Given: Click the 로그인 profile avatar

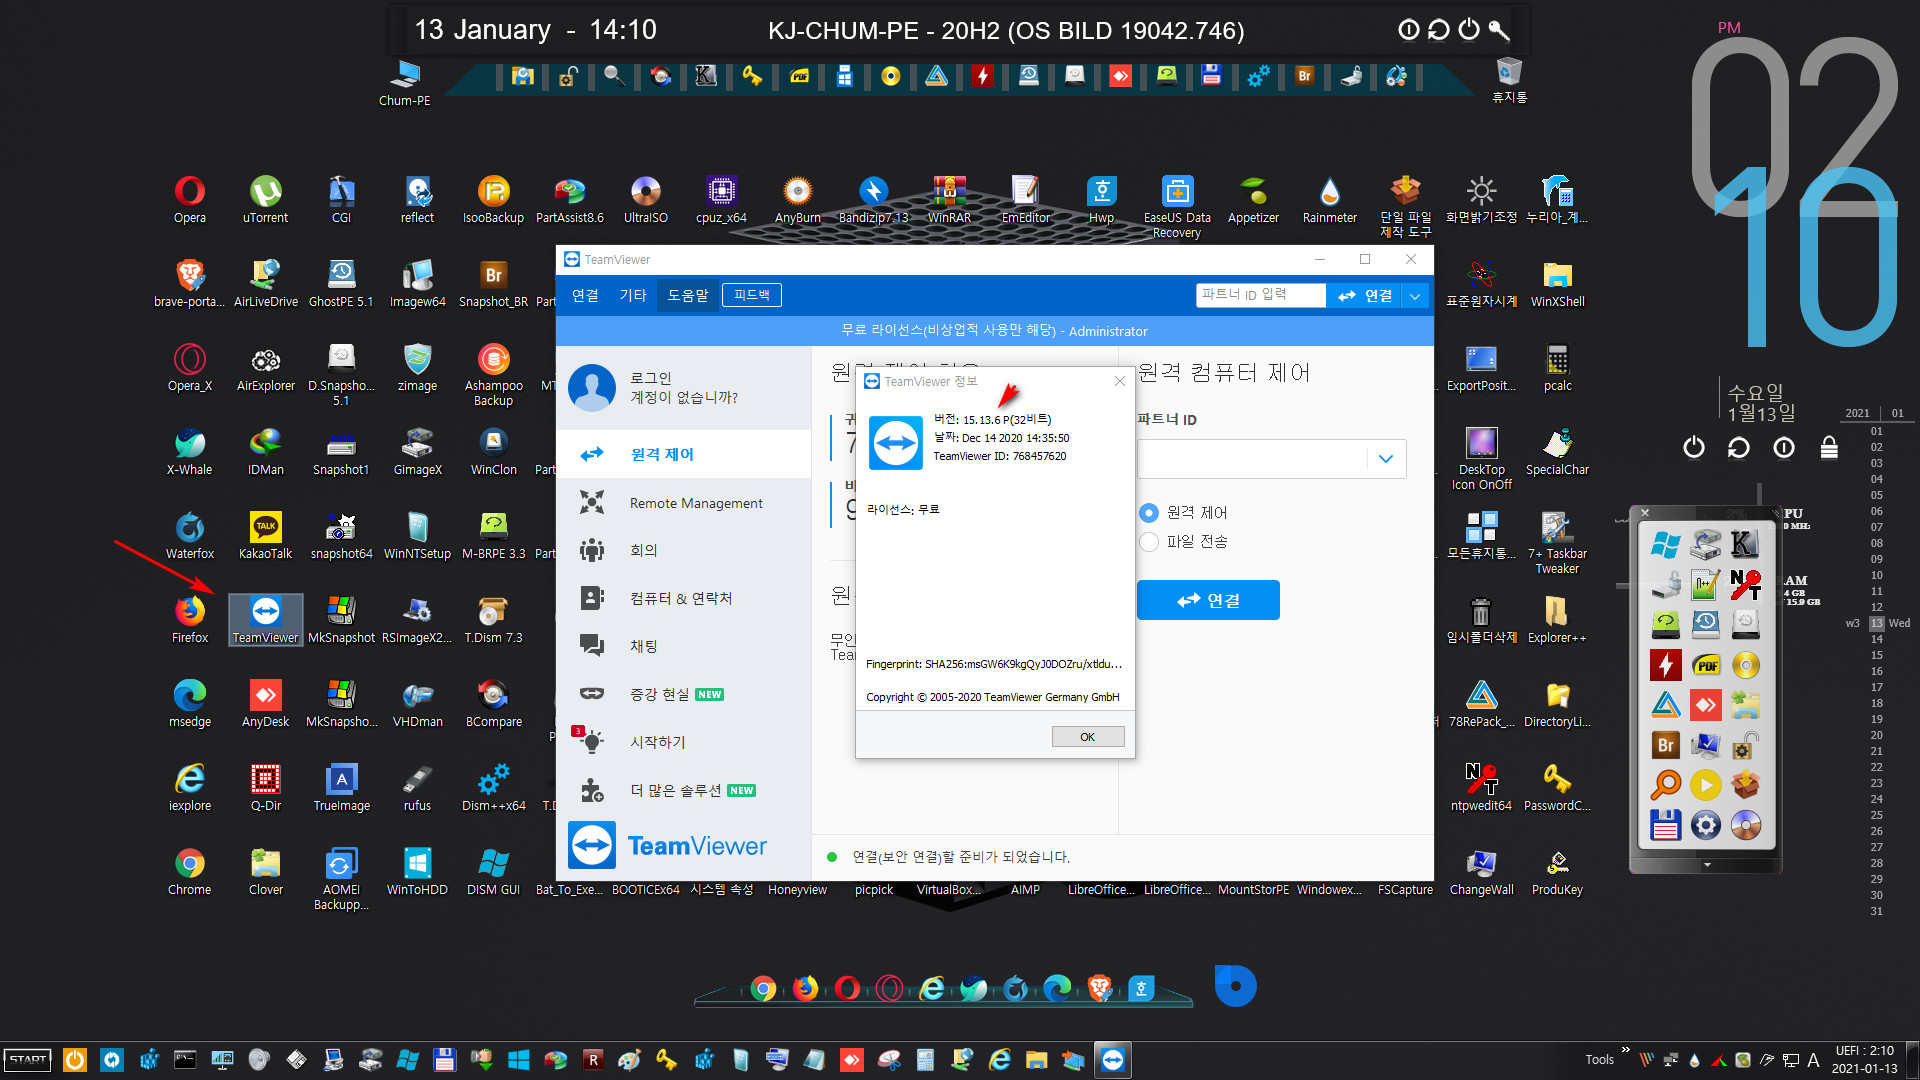Looking at the screenshot, I should click(x=592, y=388).
